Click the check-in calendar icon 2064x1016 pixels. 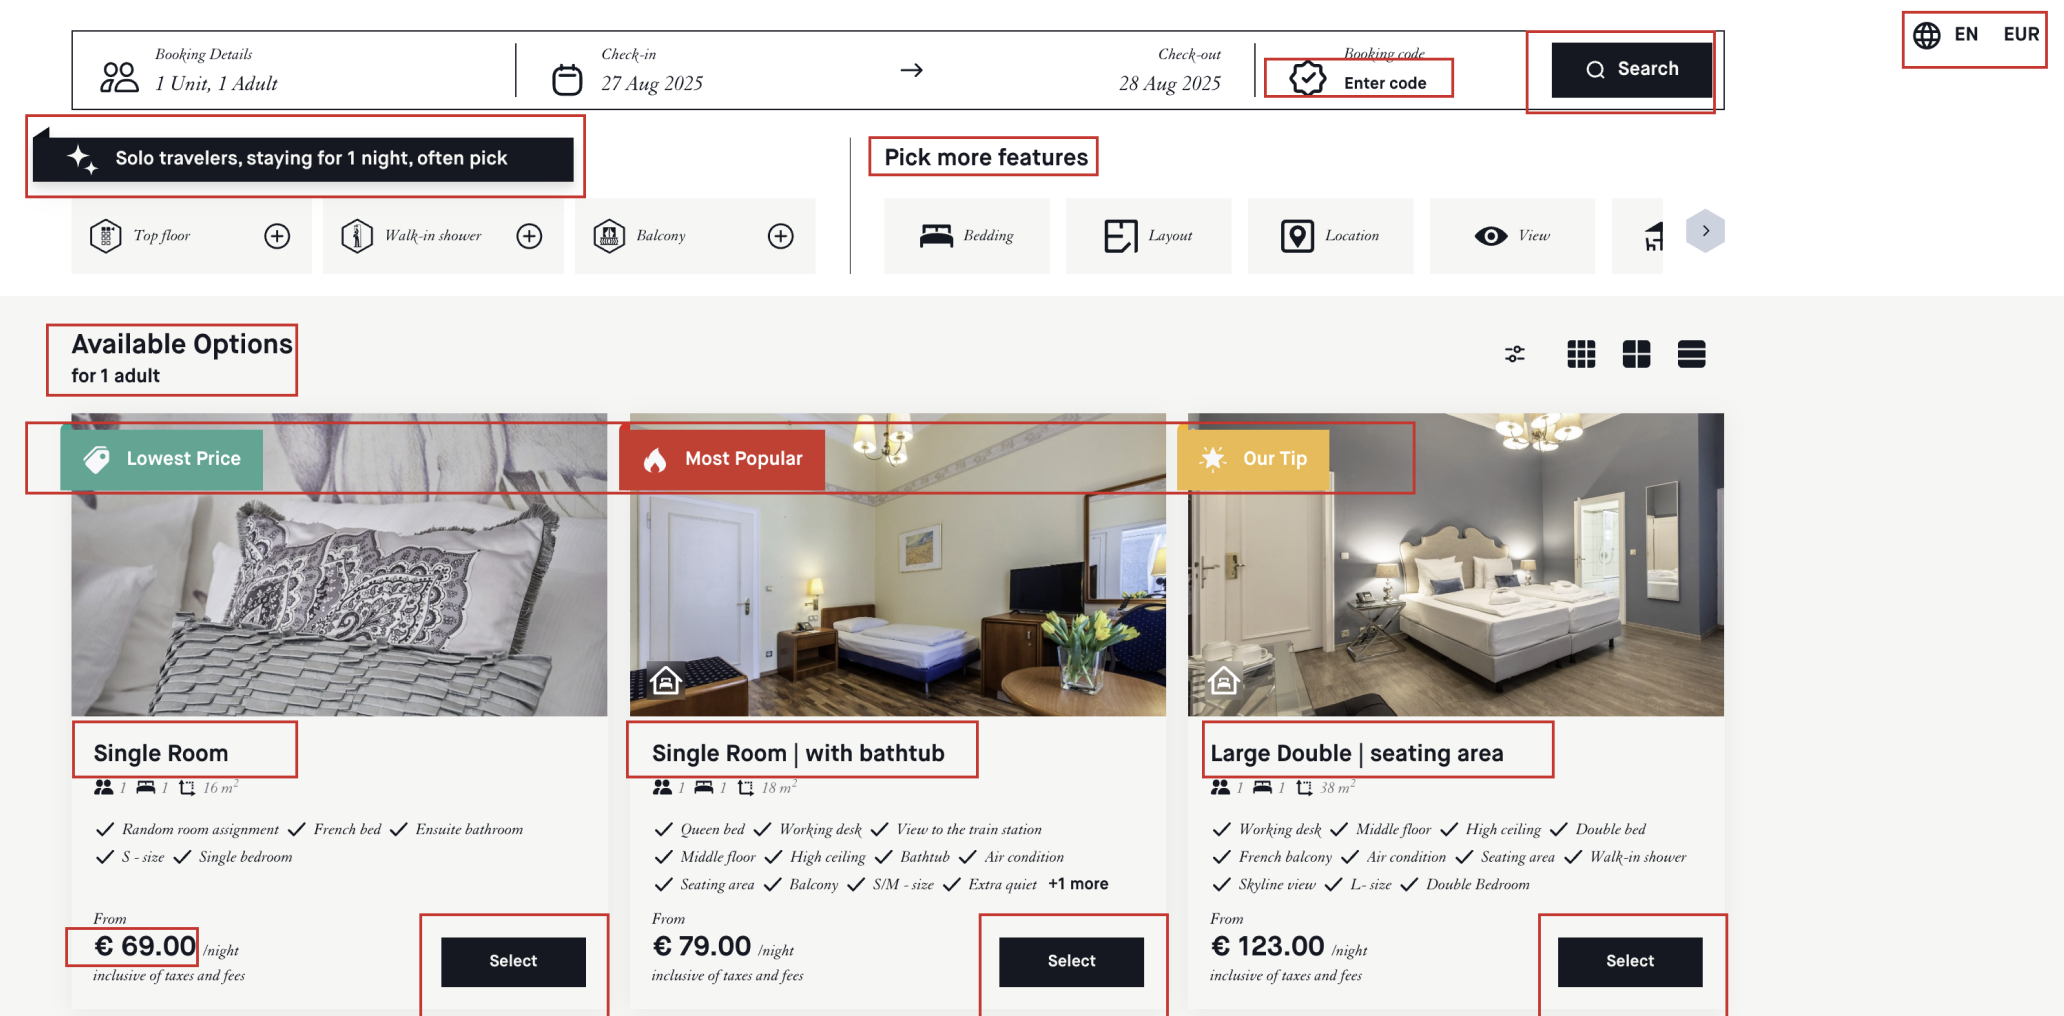click(x=567, y=79)
